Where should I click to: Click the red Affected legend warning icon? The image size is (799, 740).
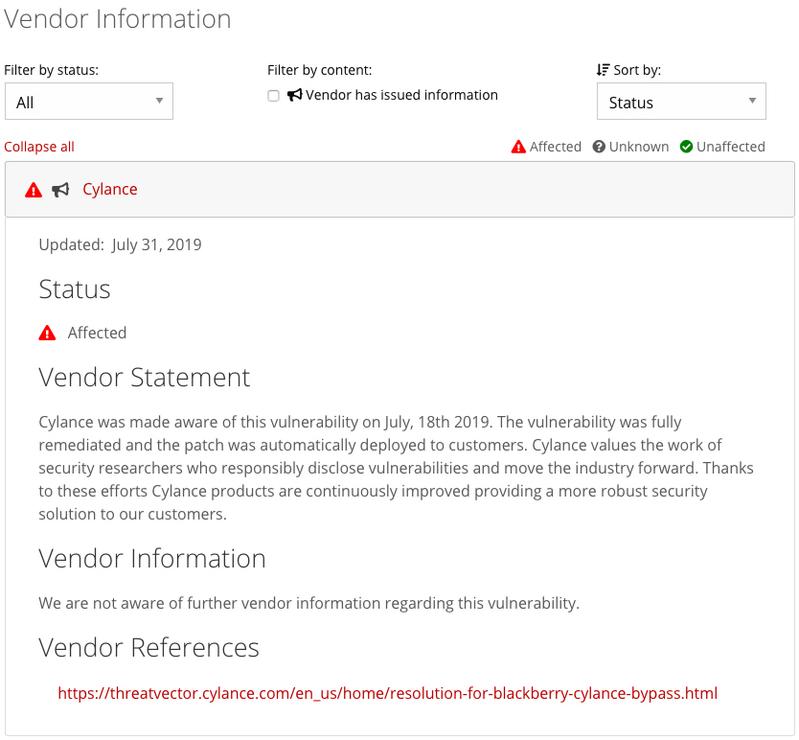518,147
